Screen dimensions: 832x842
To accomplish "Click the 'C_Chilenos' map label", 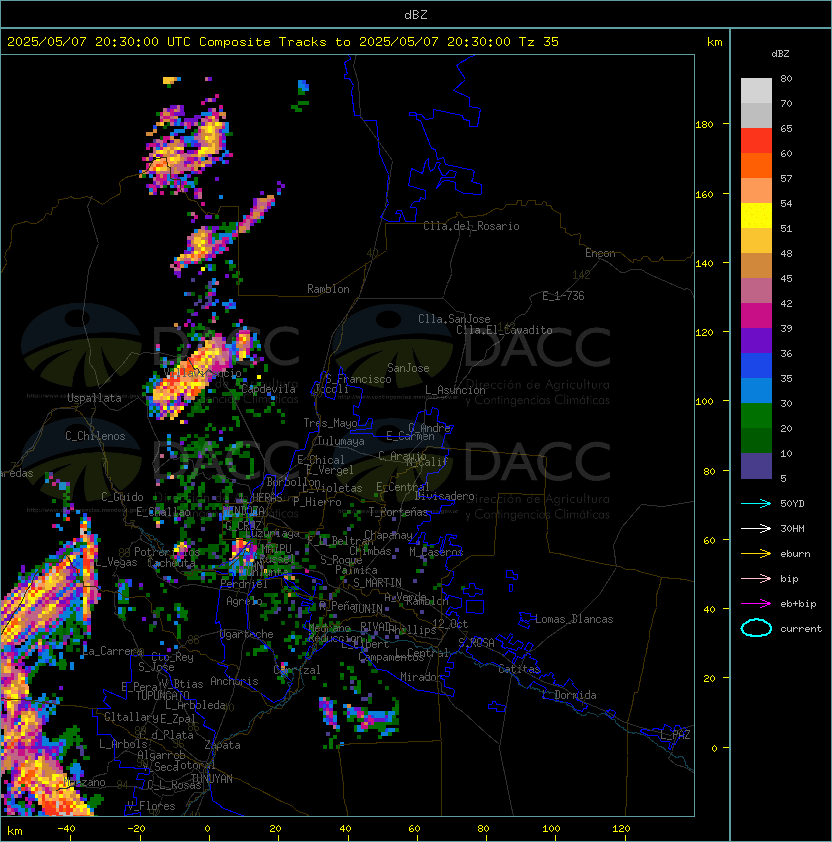I will (95, 436).
